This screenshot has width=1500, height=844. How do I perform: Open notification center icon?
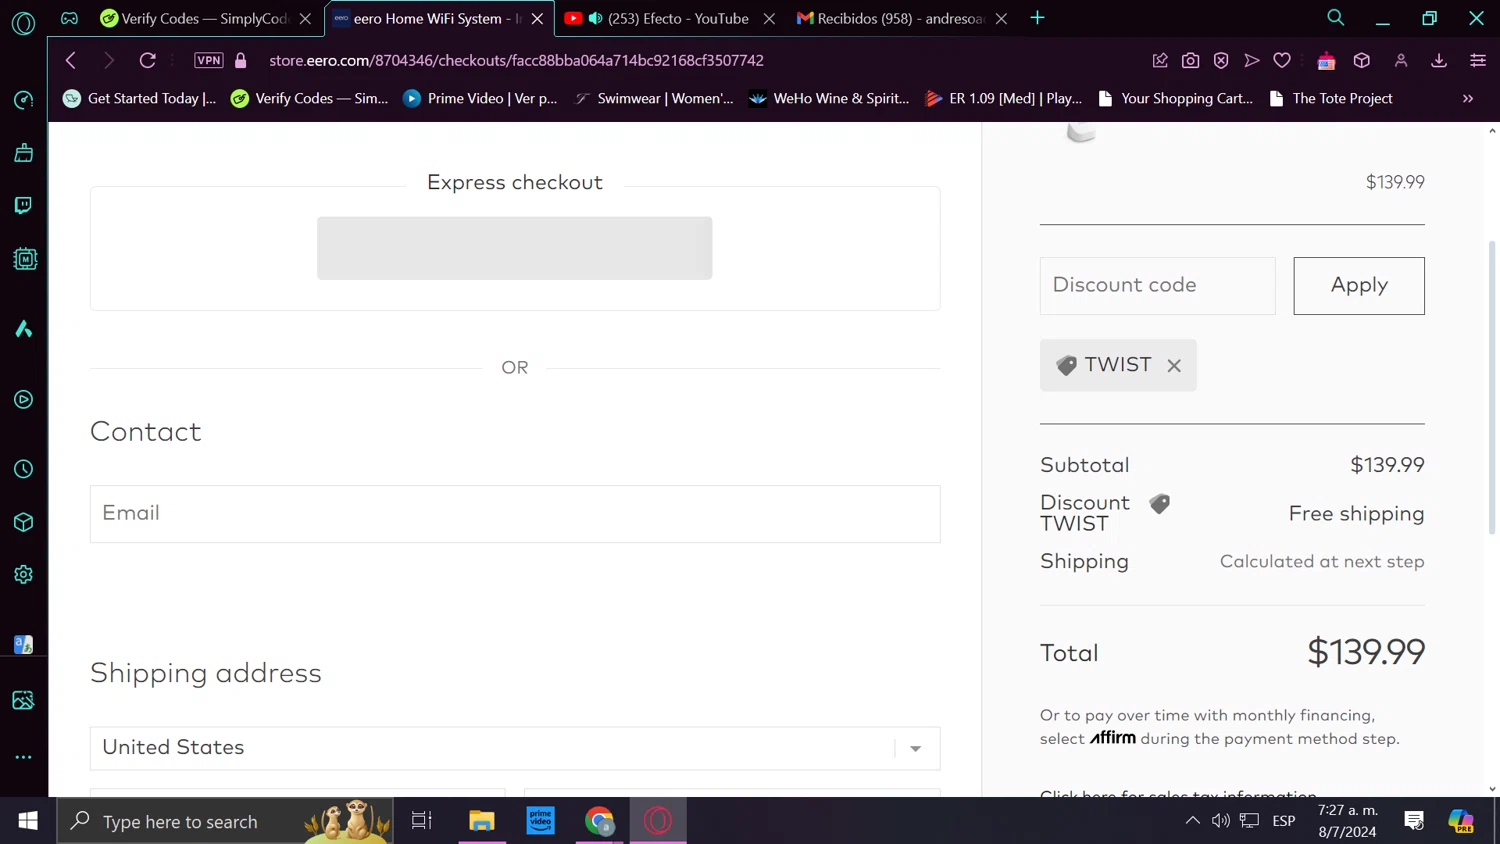coord(1414,821)
